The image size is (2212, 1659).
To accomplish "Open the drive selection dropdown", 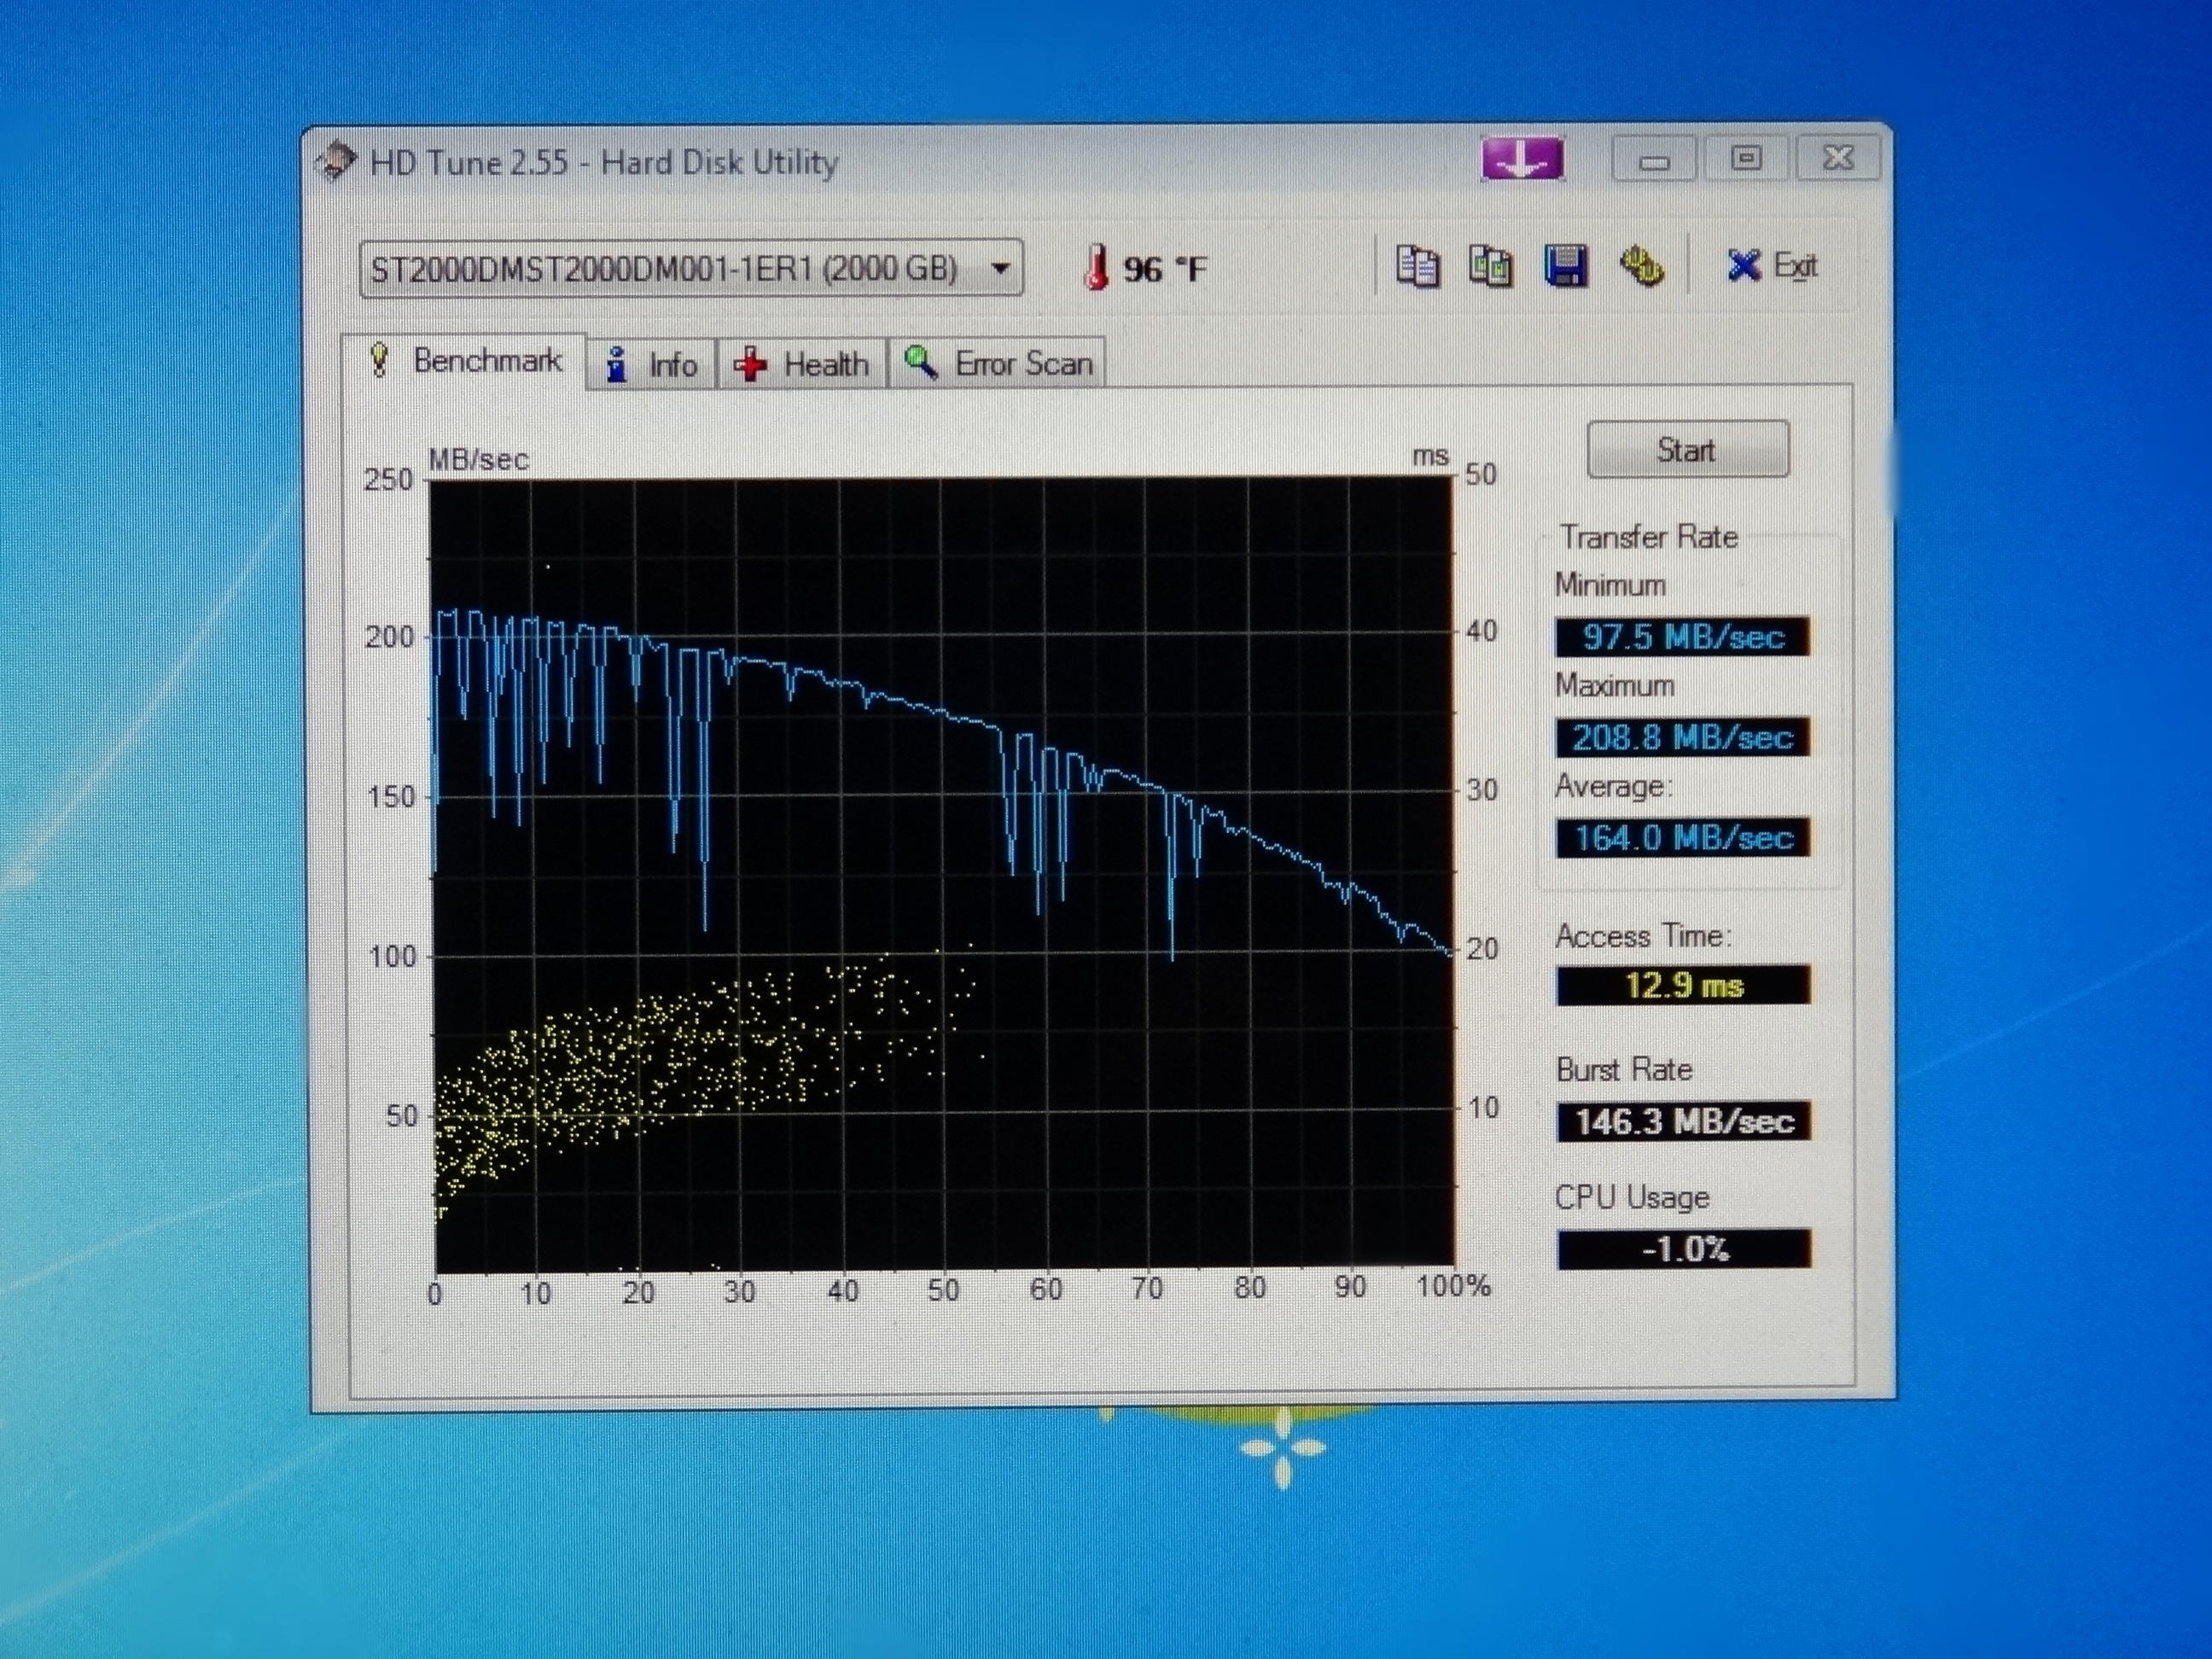I will coord(691,268).
